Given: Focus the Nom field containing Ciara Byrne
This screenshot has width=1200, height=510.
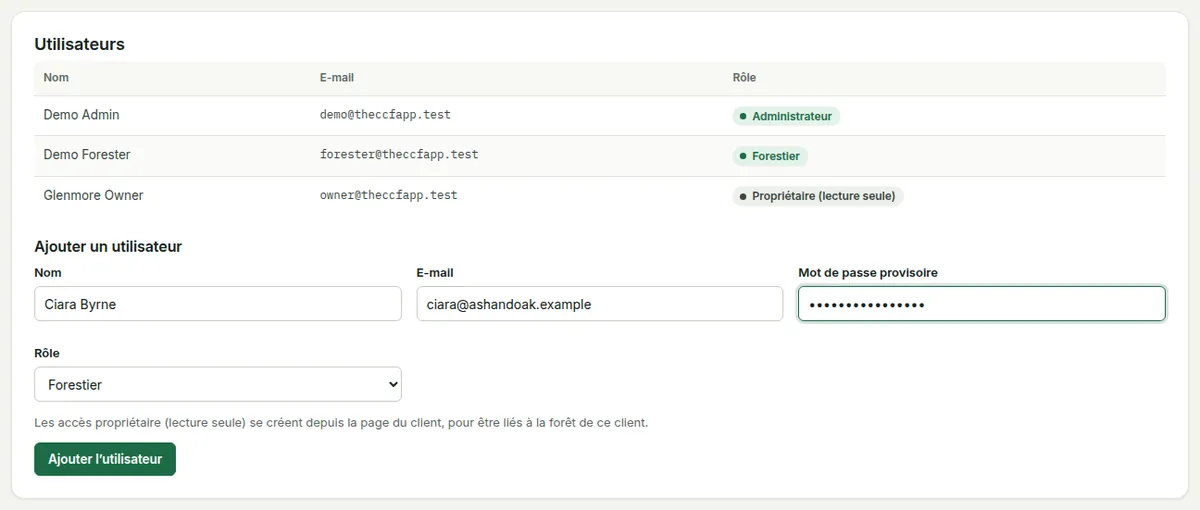Looking at the screenshot, I should 218,304.
